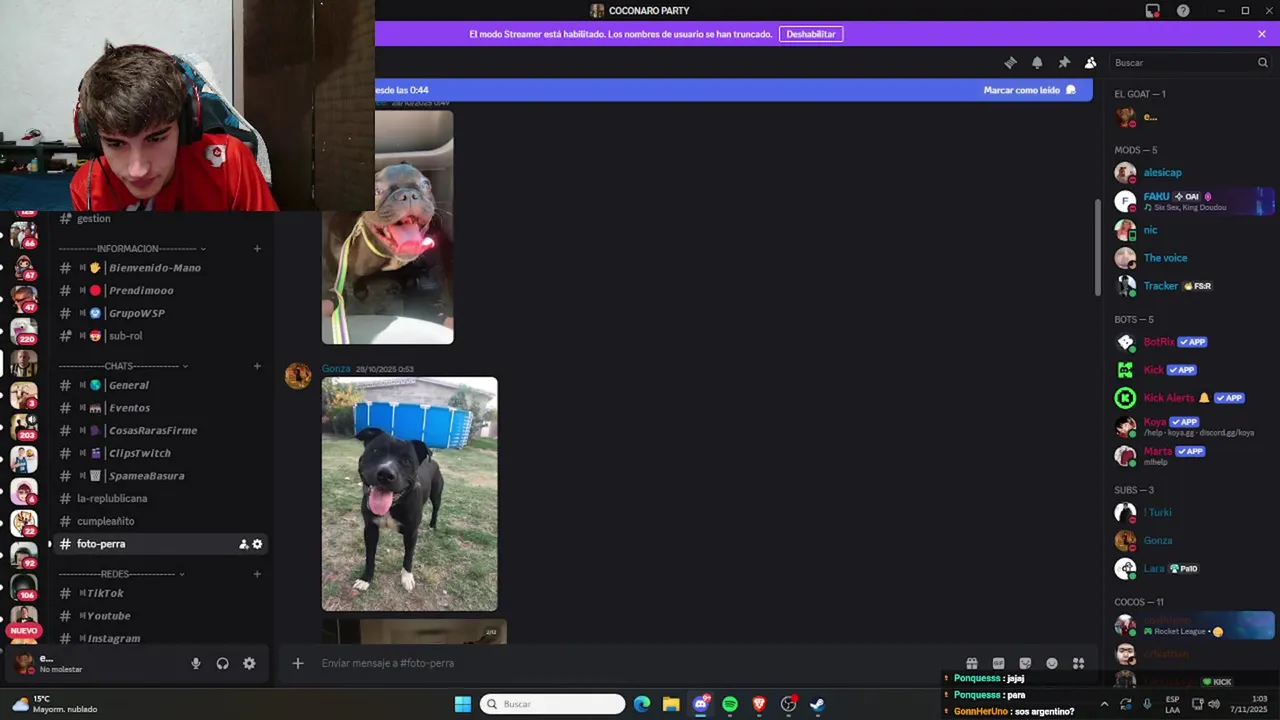This screenshot has height=720, width=1280.
Task: Open notification settings bell icon
Action: click(1037, 62)
